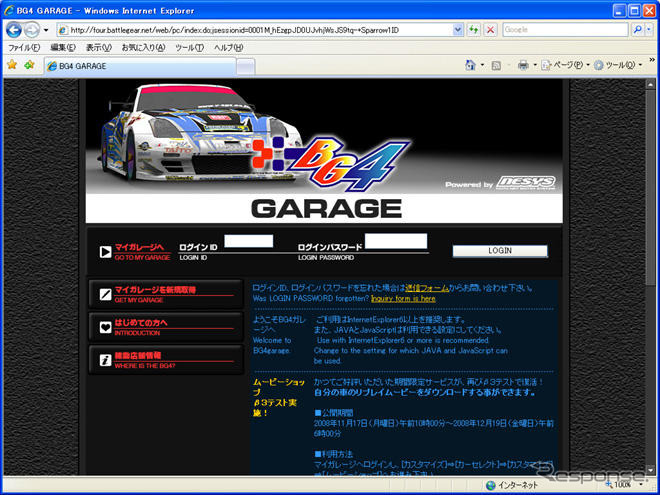660x495 pixels.
Task: Click the ■公開期間 heading text
Action: (334, 413)
